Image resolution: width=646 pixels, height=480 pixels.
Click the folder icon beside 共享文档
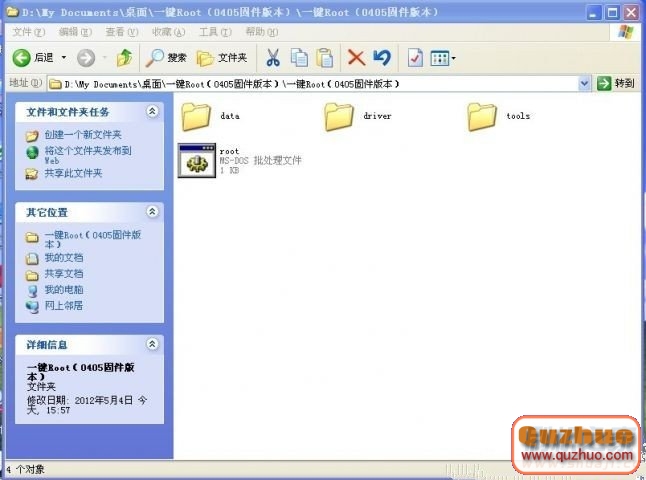point(32,275)
